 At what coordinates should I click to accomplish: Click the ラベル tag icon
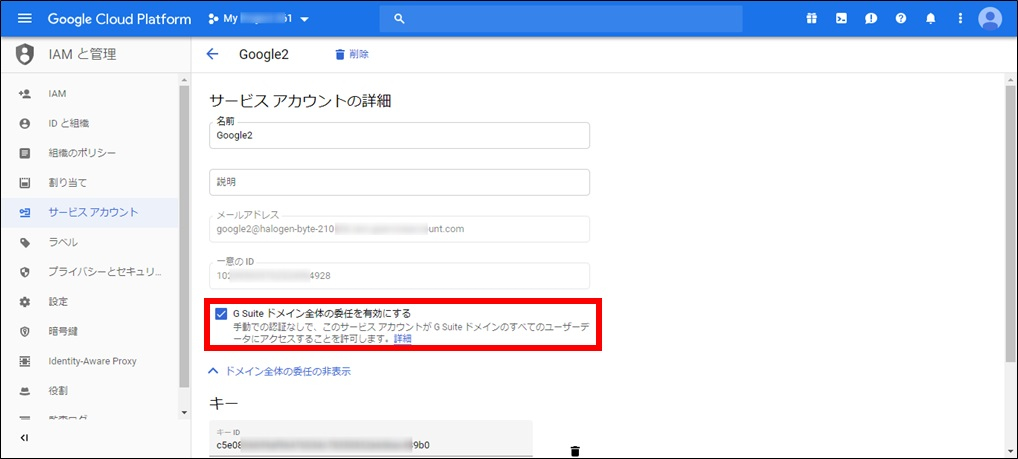(25, 242)
